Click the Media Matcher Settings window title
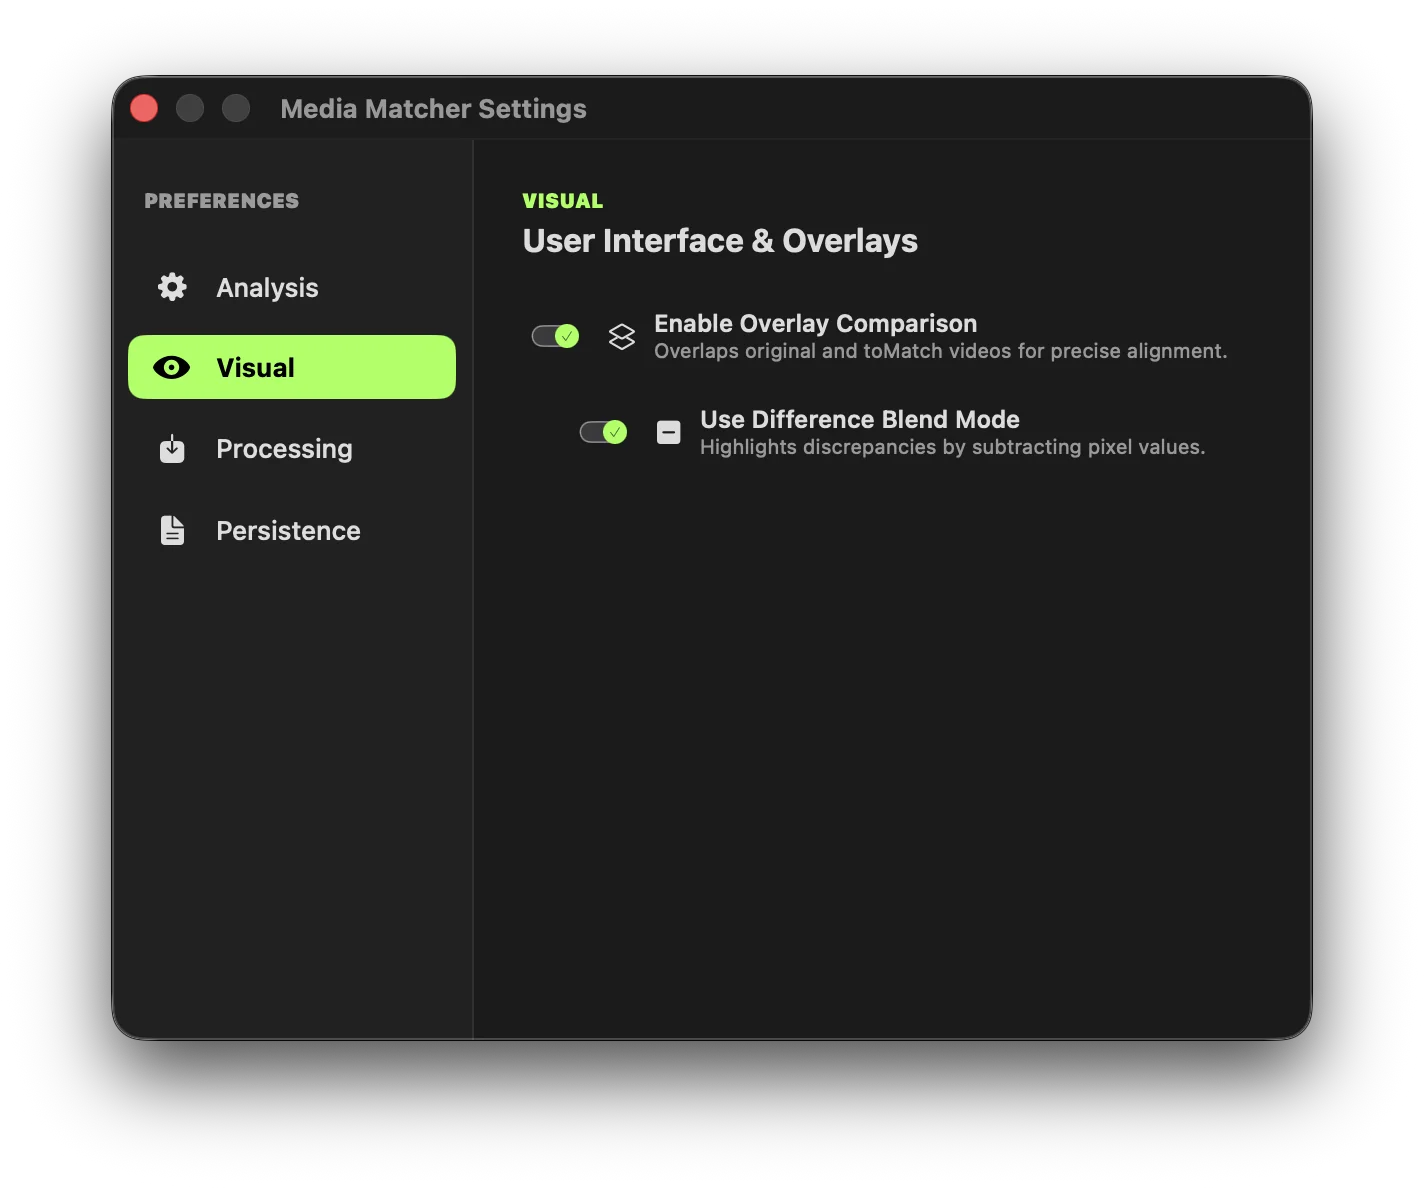Screen dimensions: 1424x1188 click(433, 108)
